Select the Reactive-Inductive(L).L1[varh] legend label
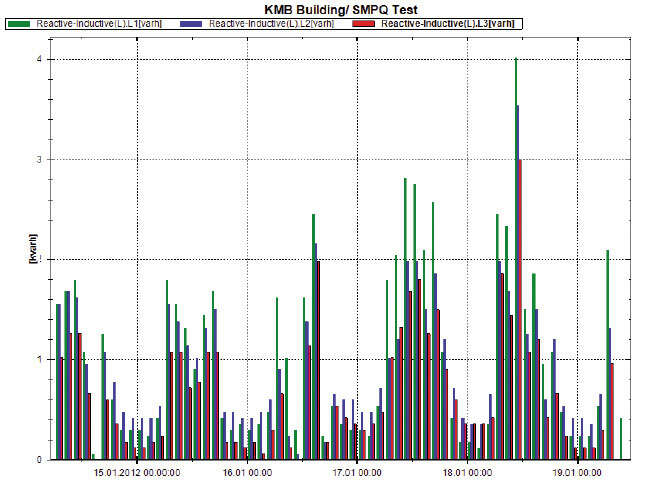 pos(99,24)
